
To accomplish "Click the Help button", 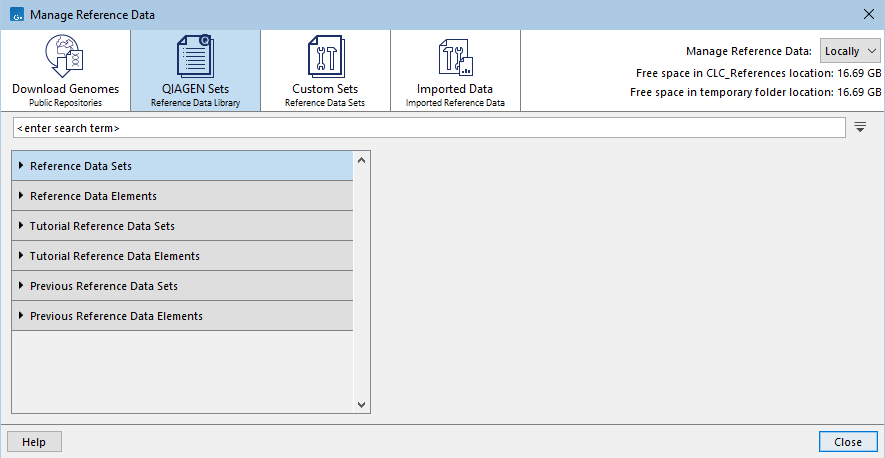I will click(34, 442).
